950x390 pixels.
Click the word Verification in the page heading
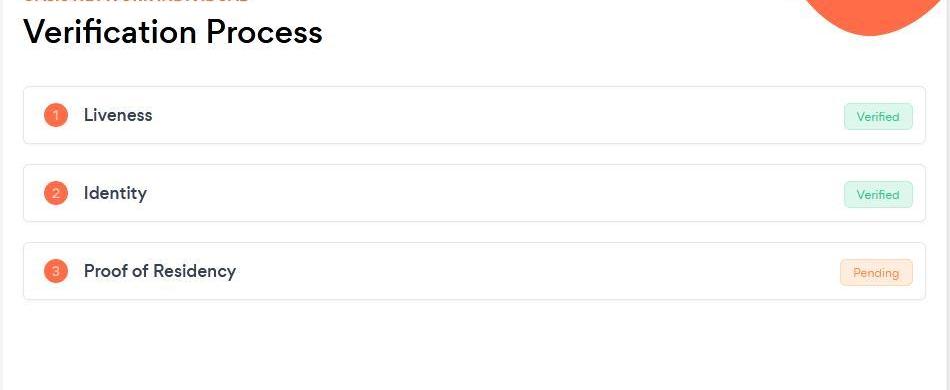coord(110,31)
